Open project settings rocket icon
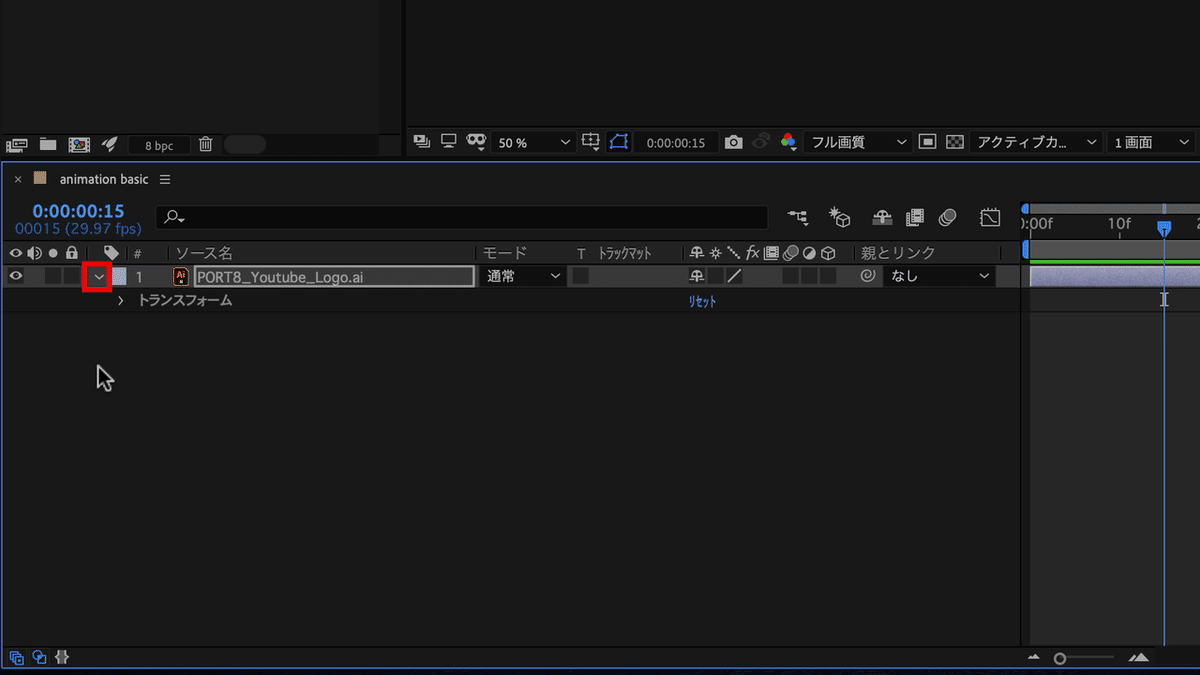This screenshot has width=1200, height=675. [x=110, y=144]
